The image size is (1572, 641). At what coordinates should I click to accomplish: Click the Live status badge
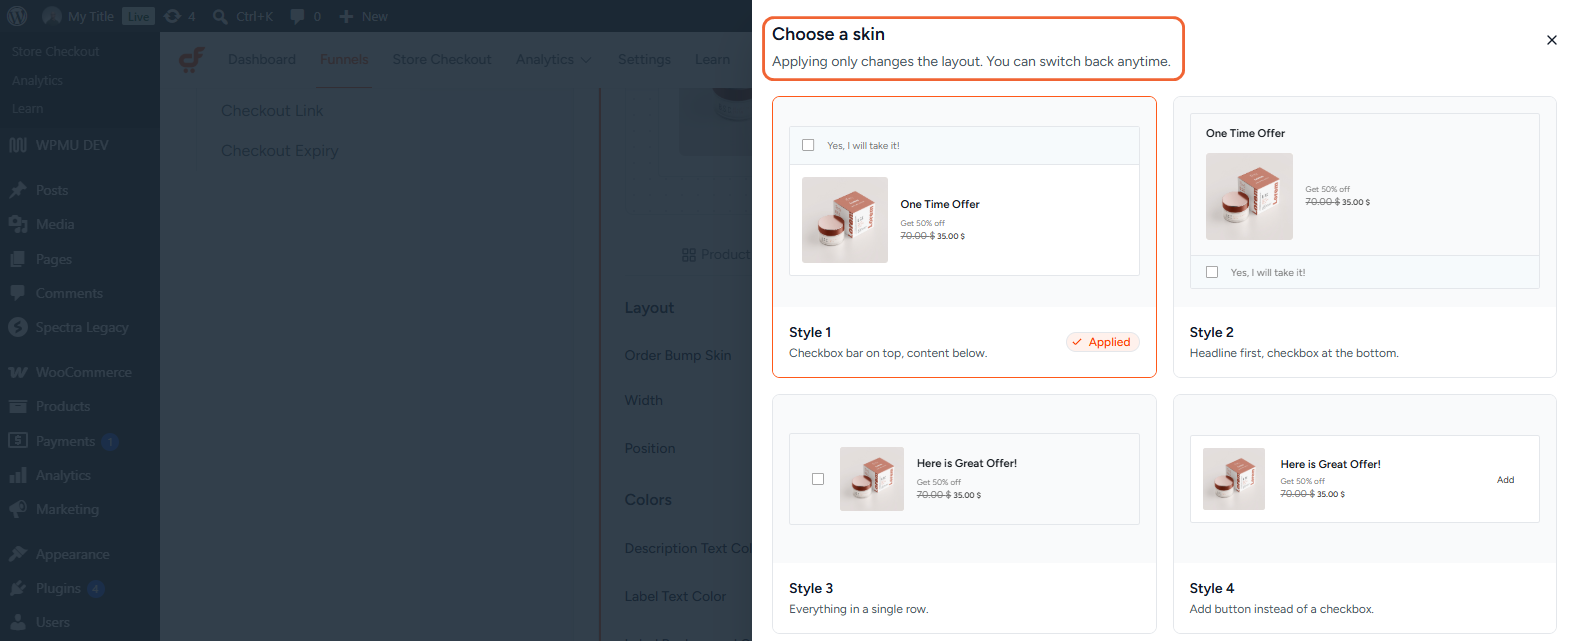(138, 16)
